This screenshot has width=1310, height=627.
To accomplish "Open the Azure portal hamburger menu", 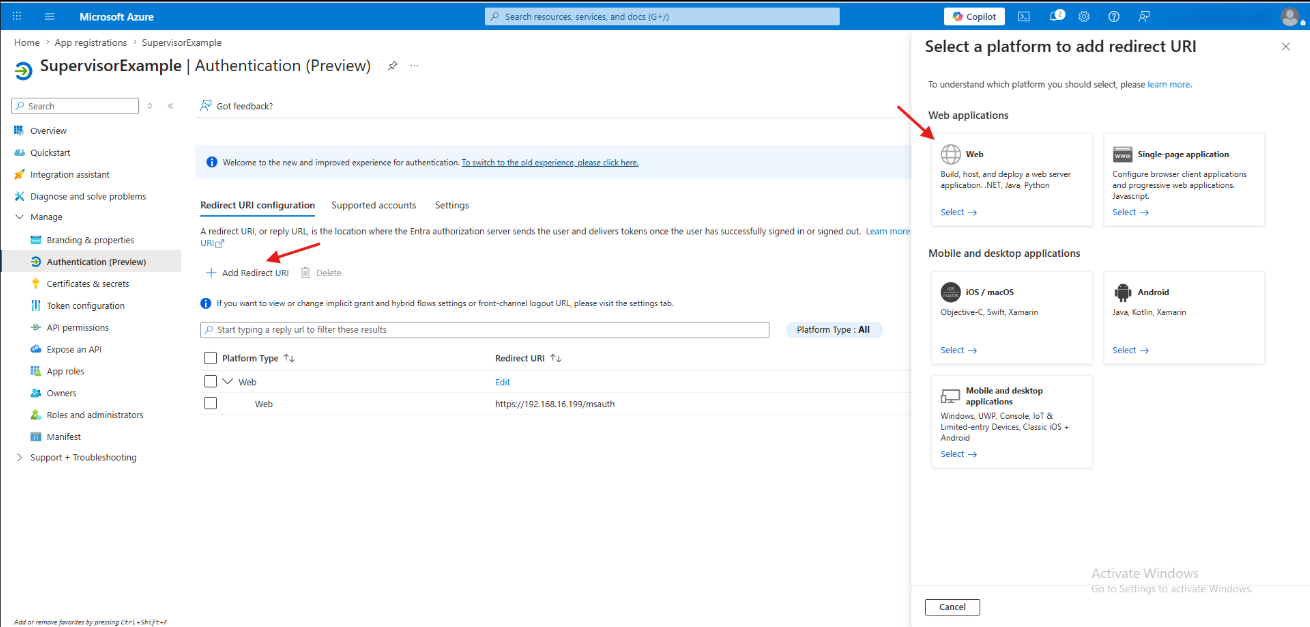I will coord(50,17).
